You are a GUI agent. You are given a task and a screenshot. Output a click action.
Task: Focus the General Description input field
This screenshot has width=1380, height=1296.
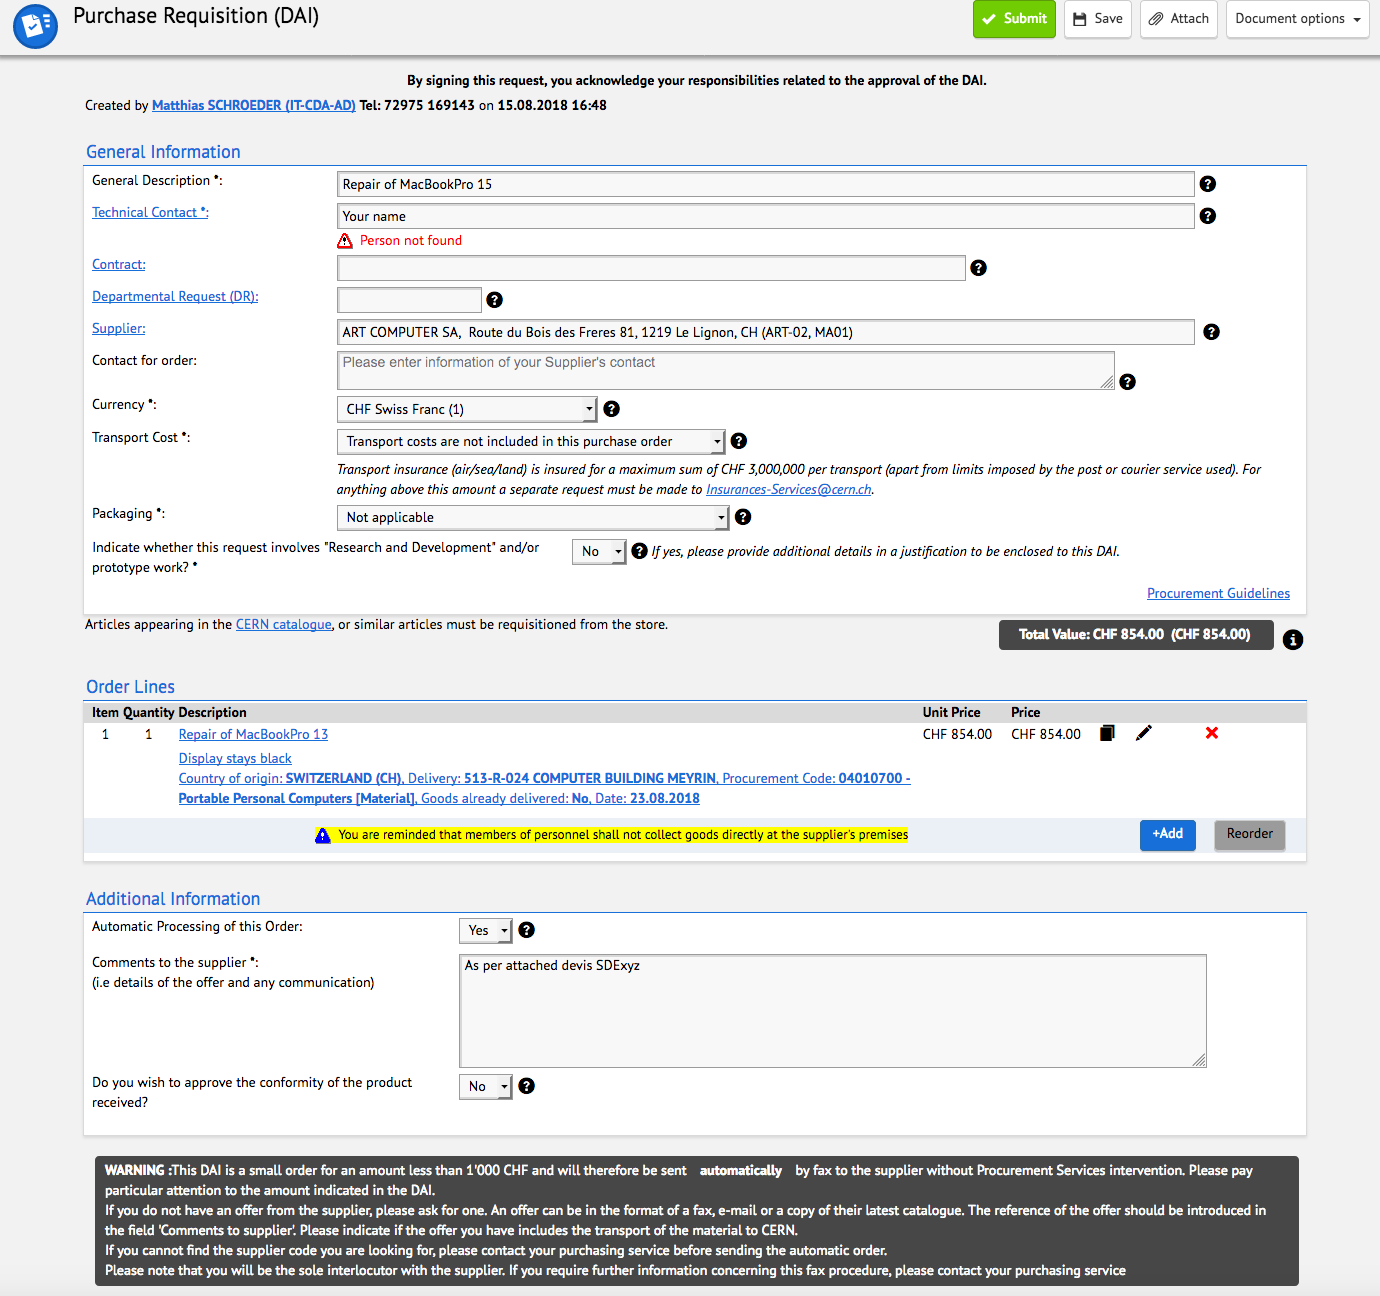[x=766, y=184]
